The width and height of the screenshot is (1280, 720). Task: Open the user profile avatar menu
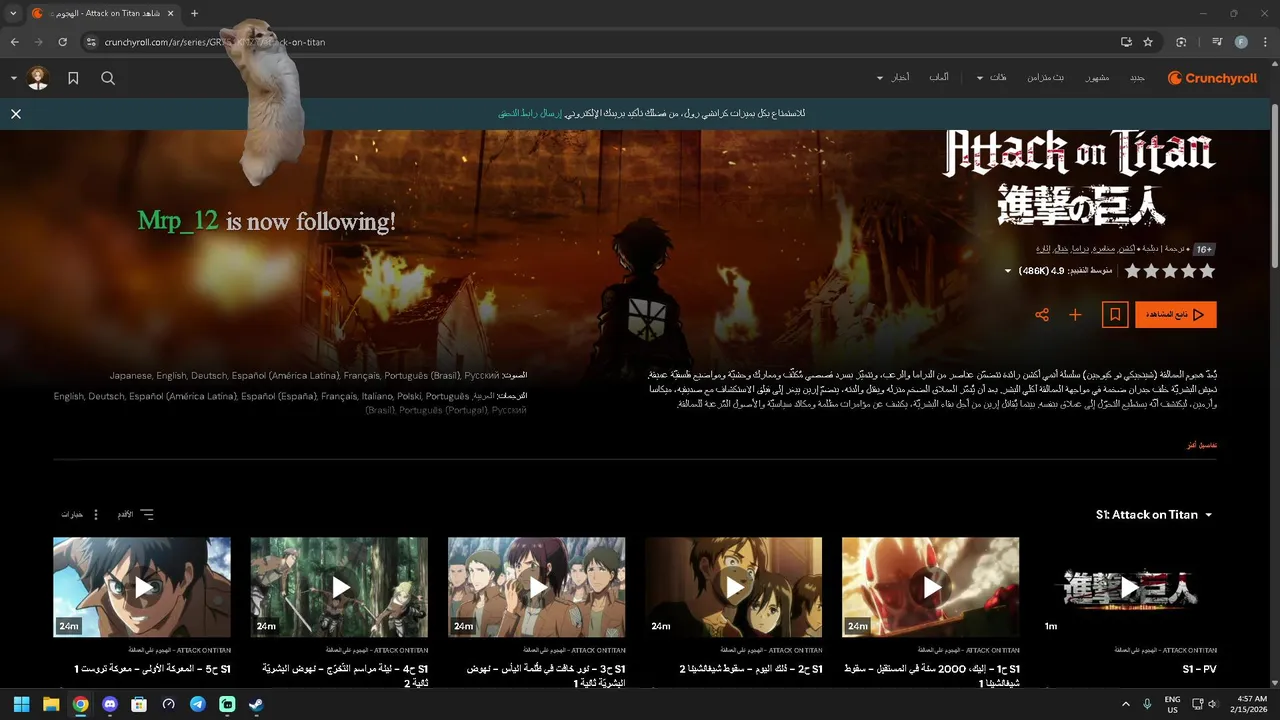coord(38,78)
